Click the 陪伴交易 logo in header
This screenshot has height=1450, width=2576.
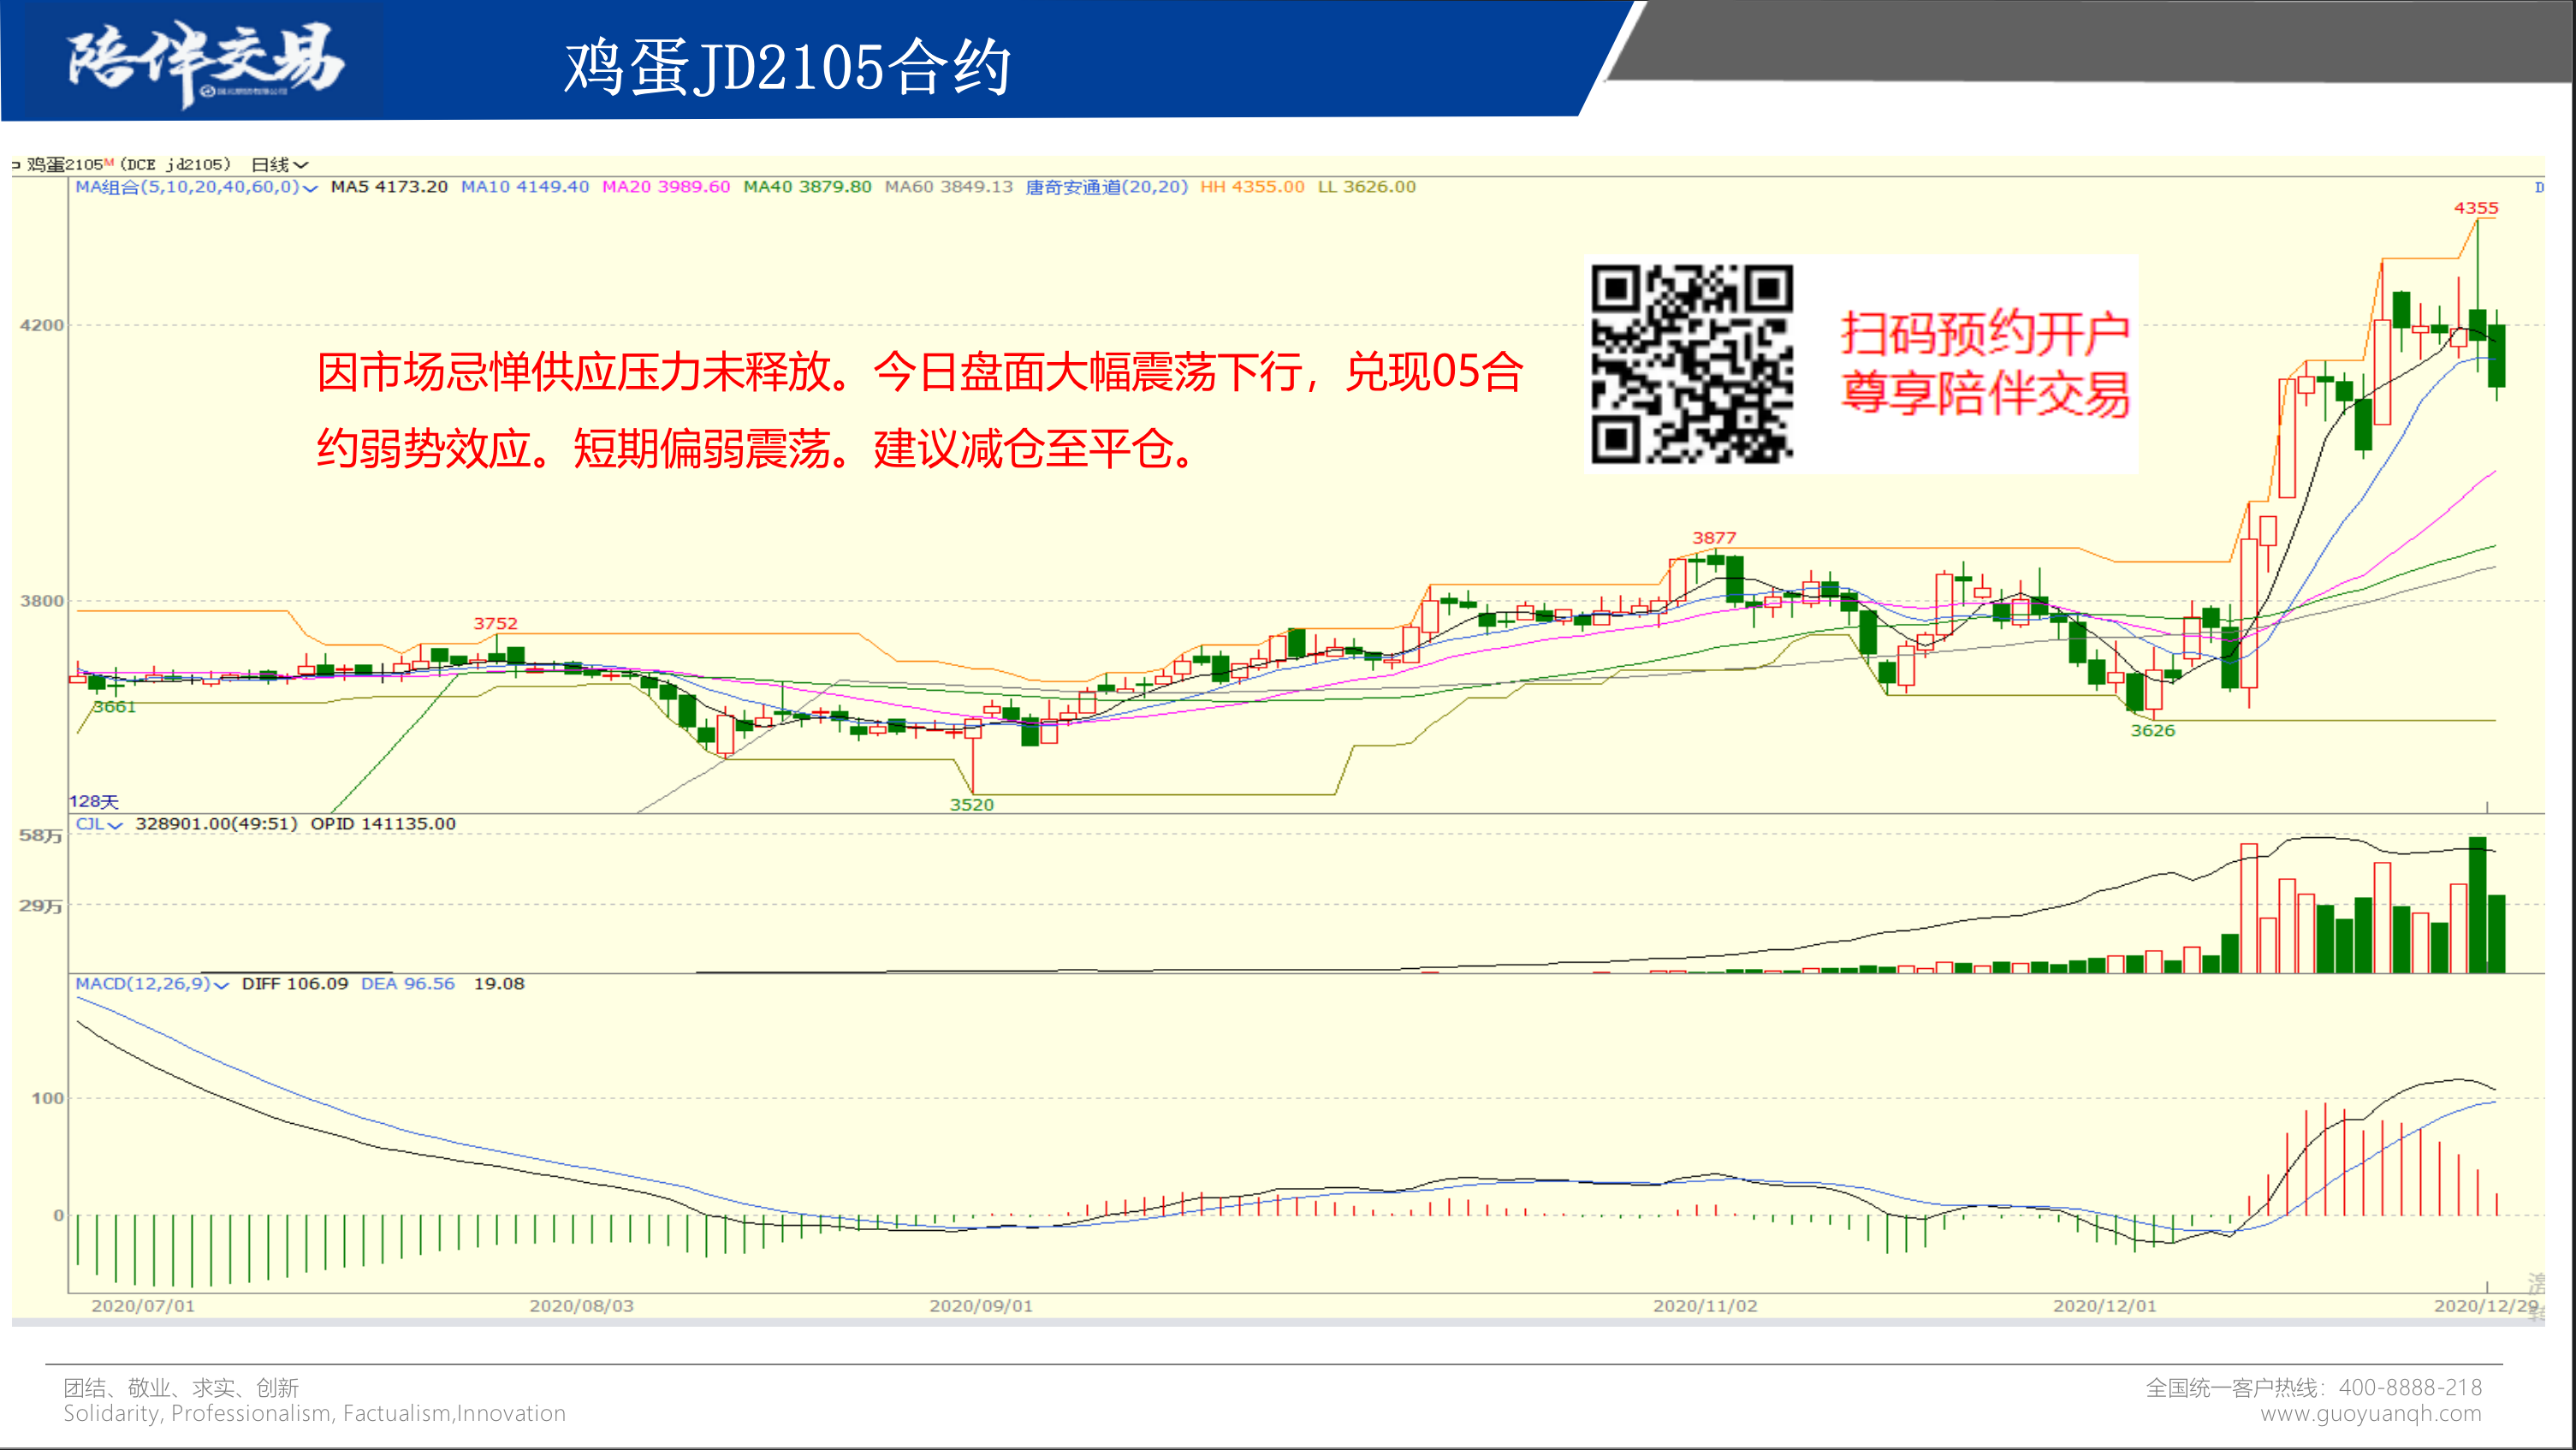click(x=205, y=62)
